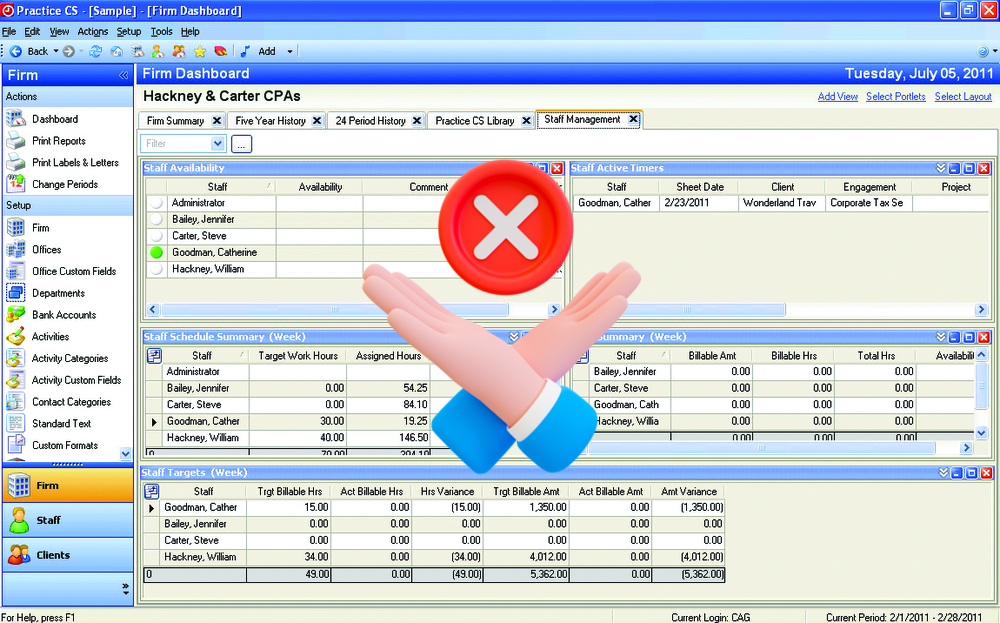Viewport: 1000px width, 623px height.
Task: Open Standard Text setup item
Action: [x=61, y=423]
